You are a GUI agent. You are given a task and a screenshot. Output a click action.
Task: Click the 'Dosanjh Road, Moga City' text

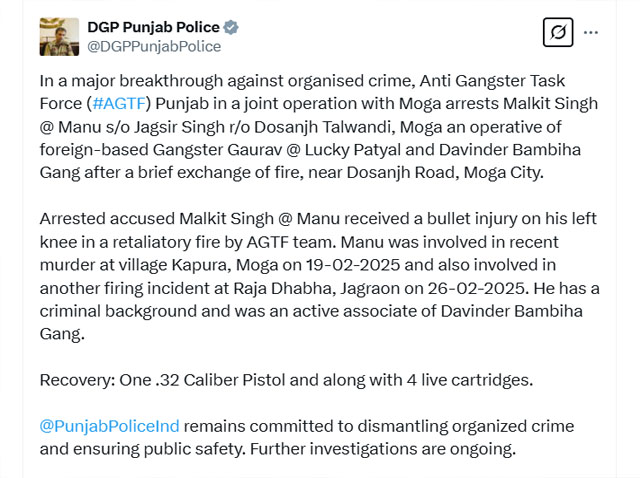[x=445, y=173]
